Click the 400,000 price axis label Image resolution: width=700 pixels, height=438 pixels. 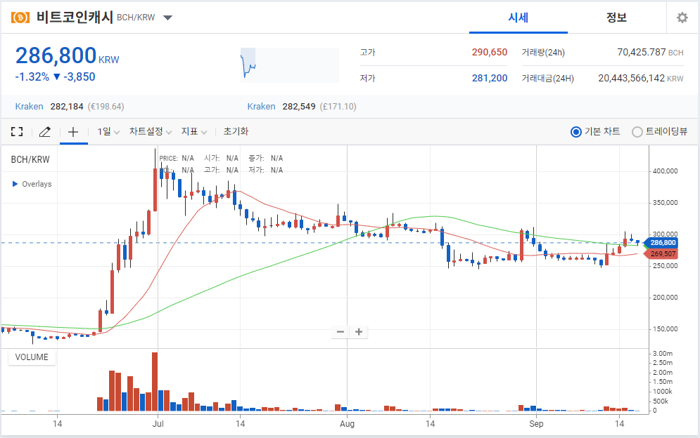coord(665,171)
